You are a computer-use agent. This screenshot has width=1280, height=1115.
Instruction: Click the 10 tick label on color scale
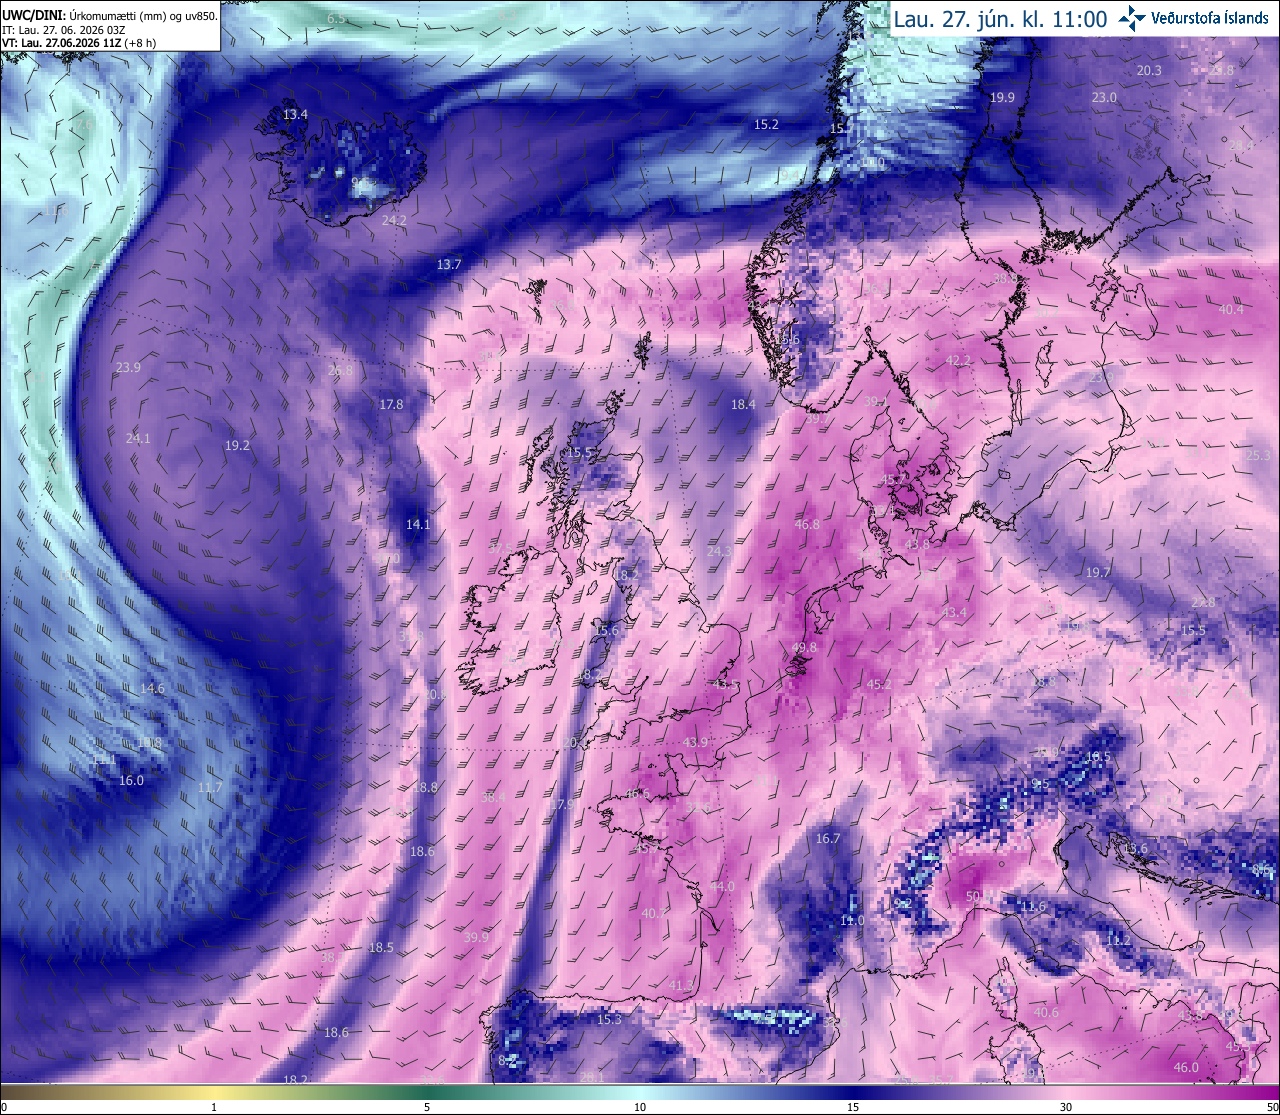(x=640, y=1107)
